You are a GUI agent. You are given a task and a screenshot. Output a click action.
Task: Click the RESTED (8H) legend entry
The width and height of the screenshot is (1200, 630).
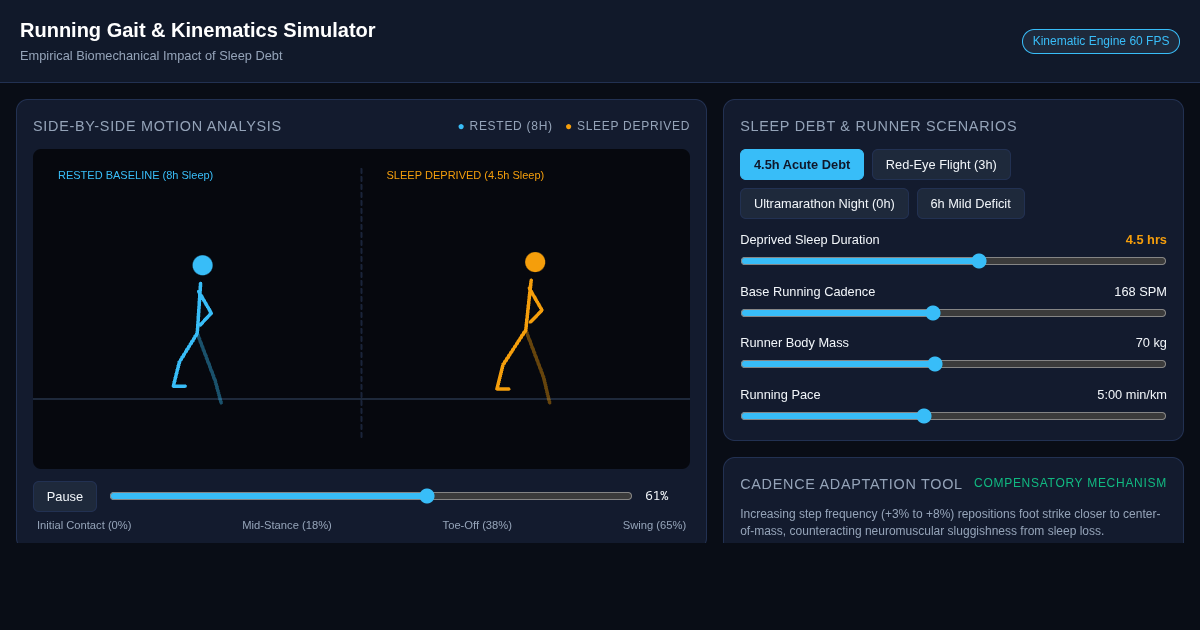click(505, 126)
